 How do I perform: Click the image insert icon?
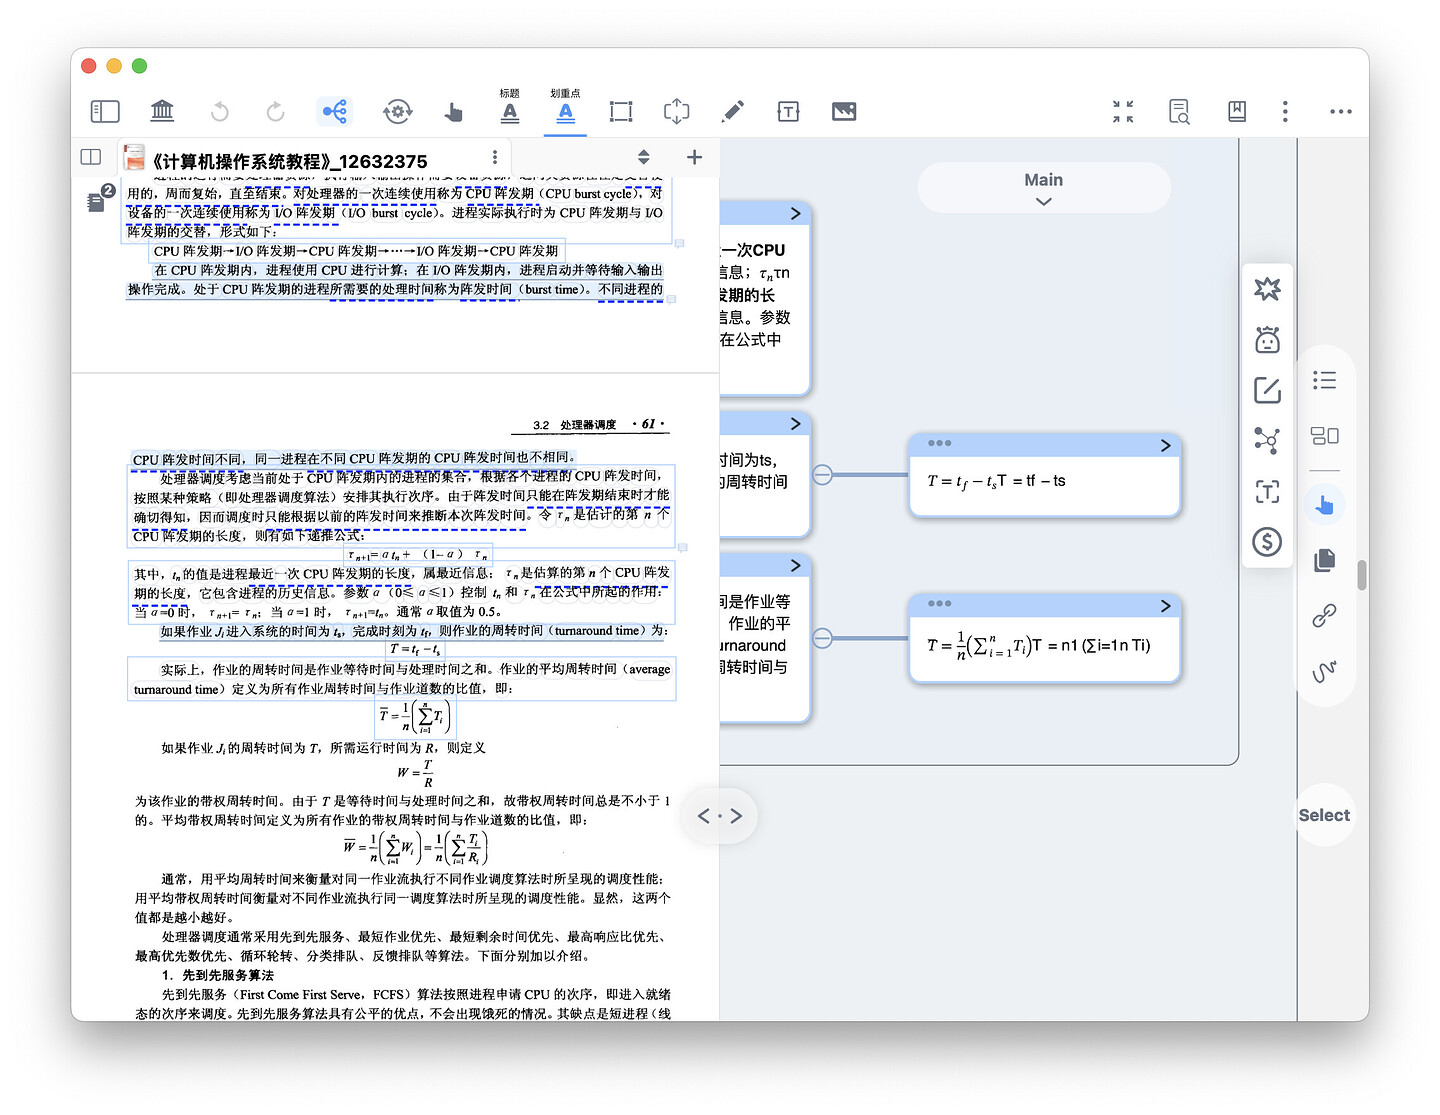tap(844, 111)
